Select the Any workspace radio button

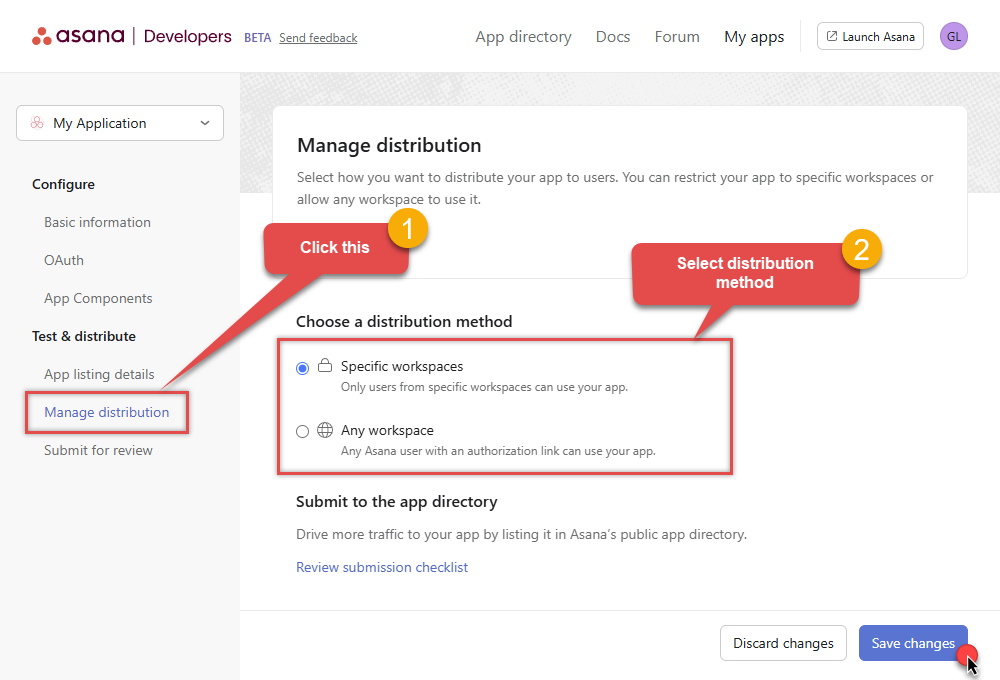click(302, 431)
